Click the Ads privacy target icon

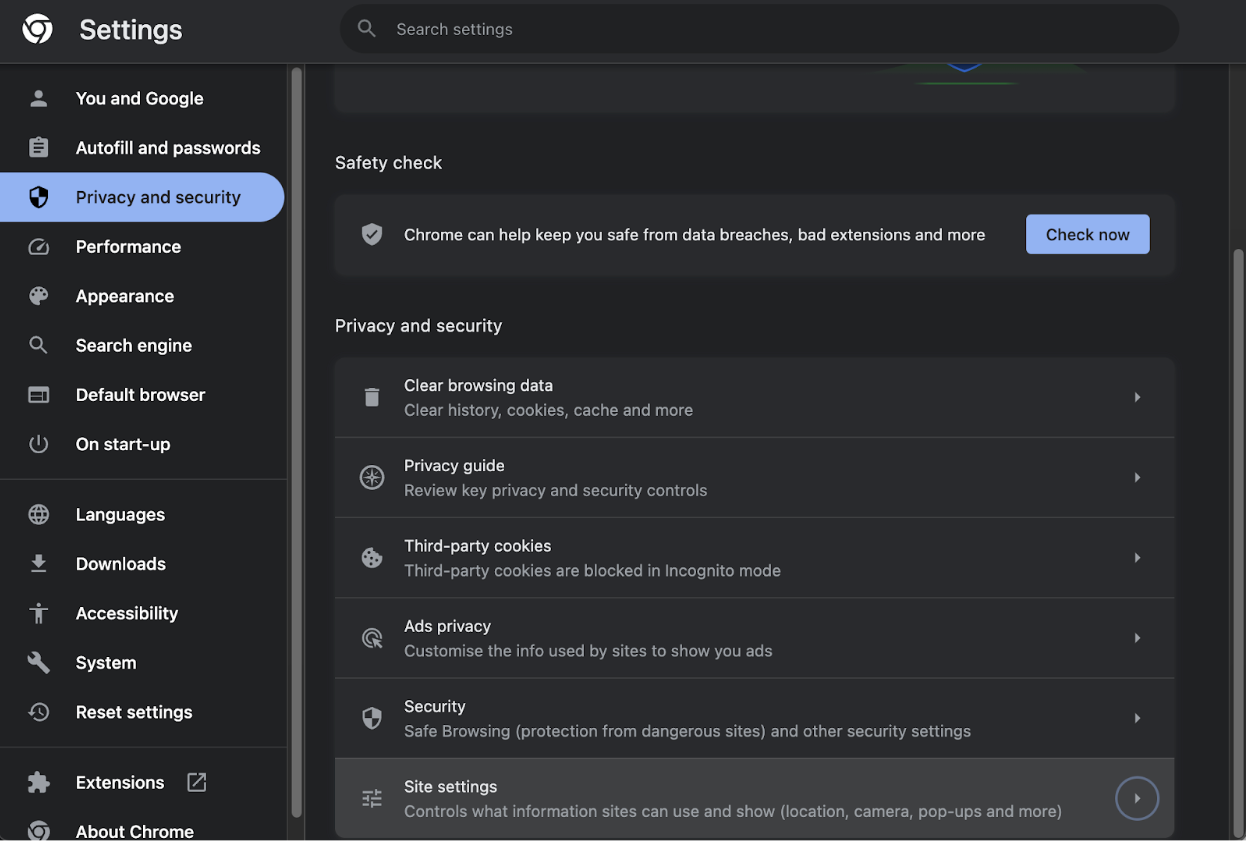[372, 638]
